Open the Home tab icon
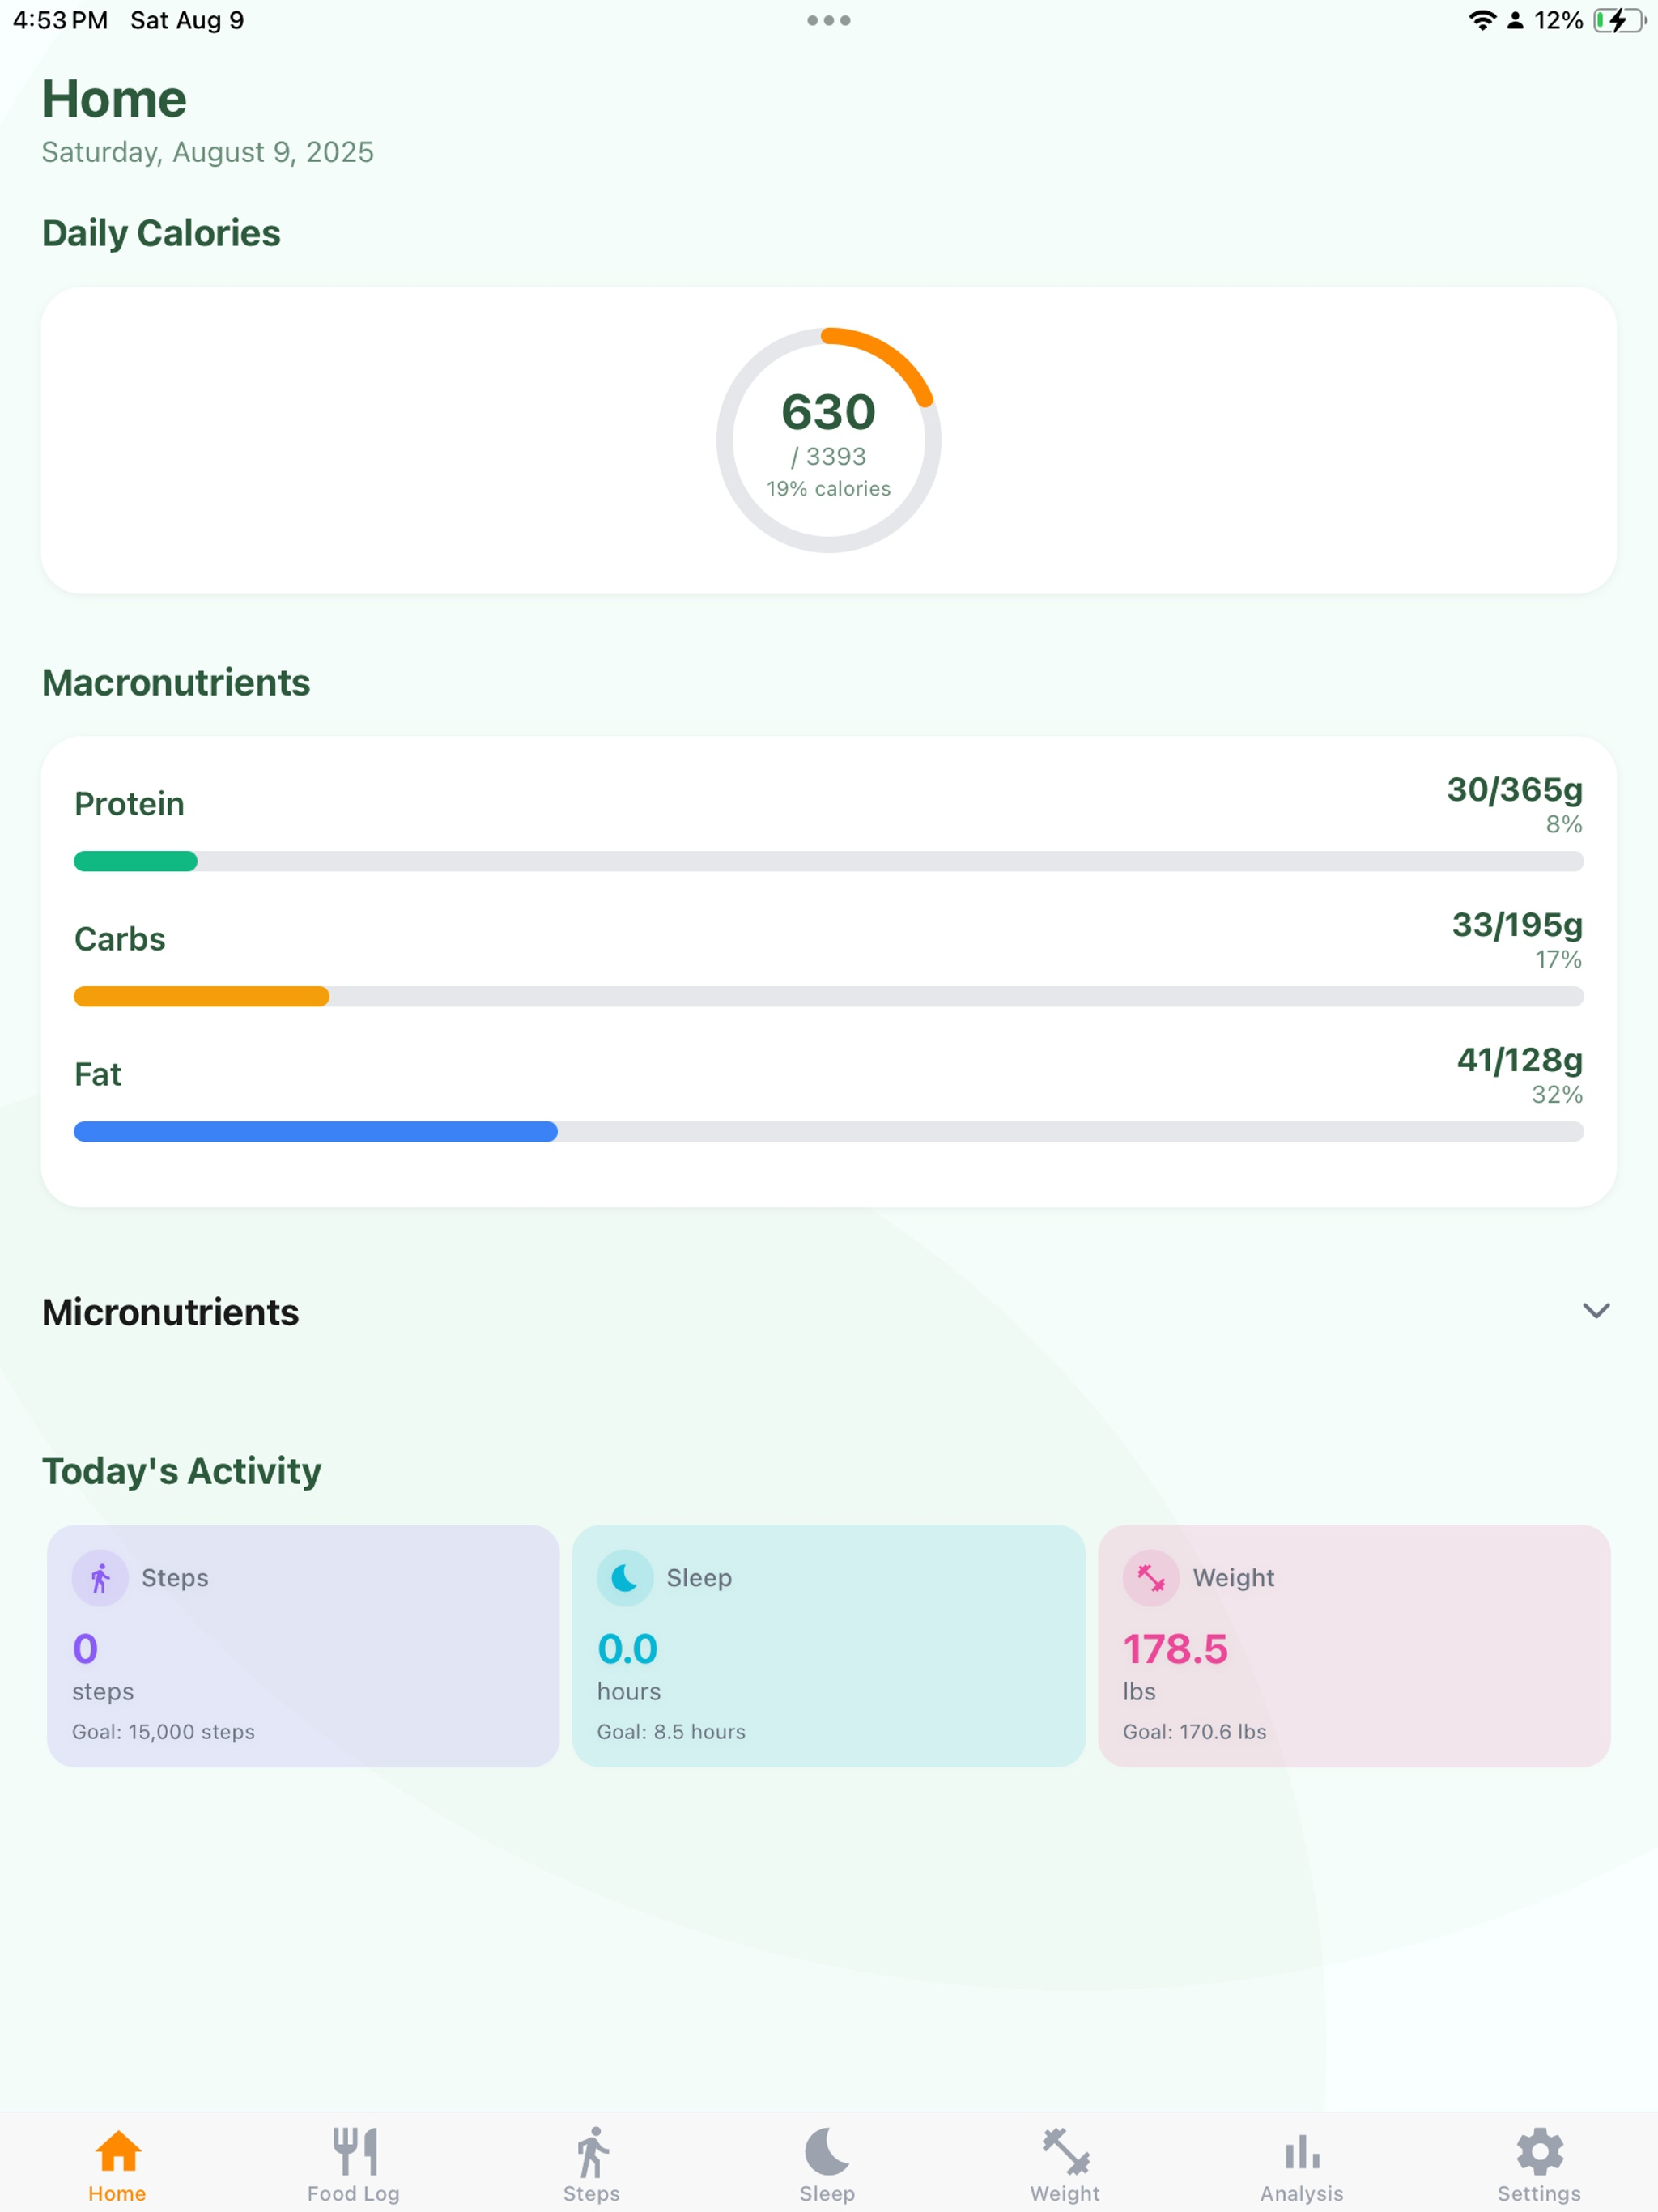The image size is (1658, 2212). (x=118, y=2150)
